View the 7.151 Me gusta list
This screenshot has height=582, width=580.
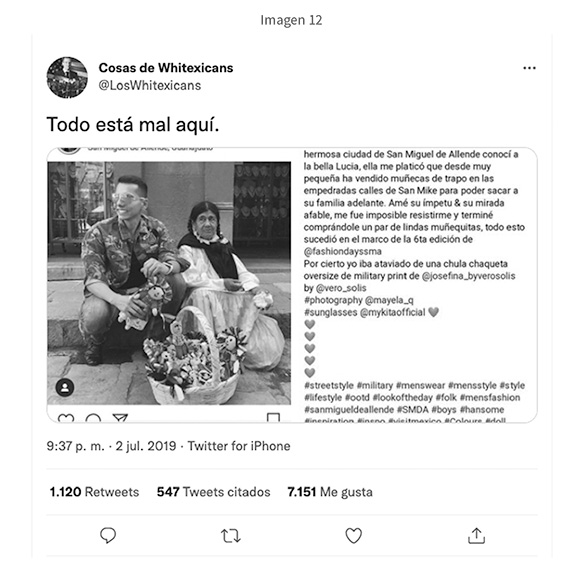click(x=330, y=492)
